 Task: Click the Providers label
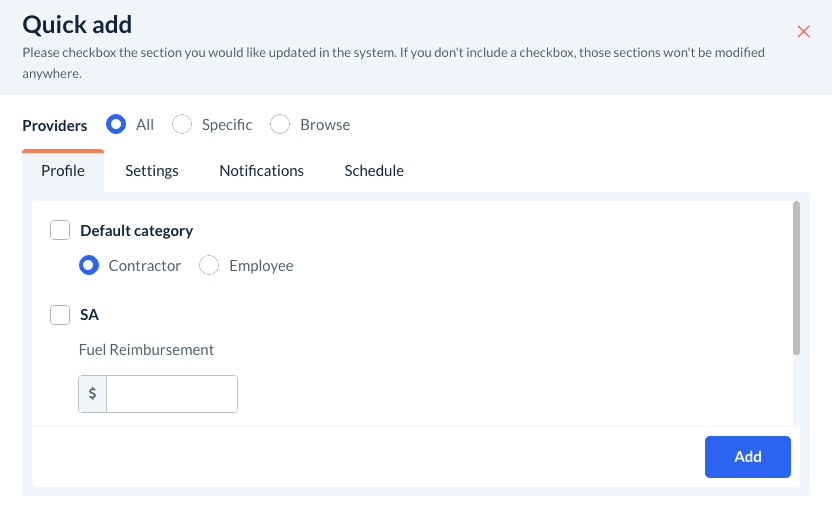tap(55, 125)
